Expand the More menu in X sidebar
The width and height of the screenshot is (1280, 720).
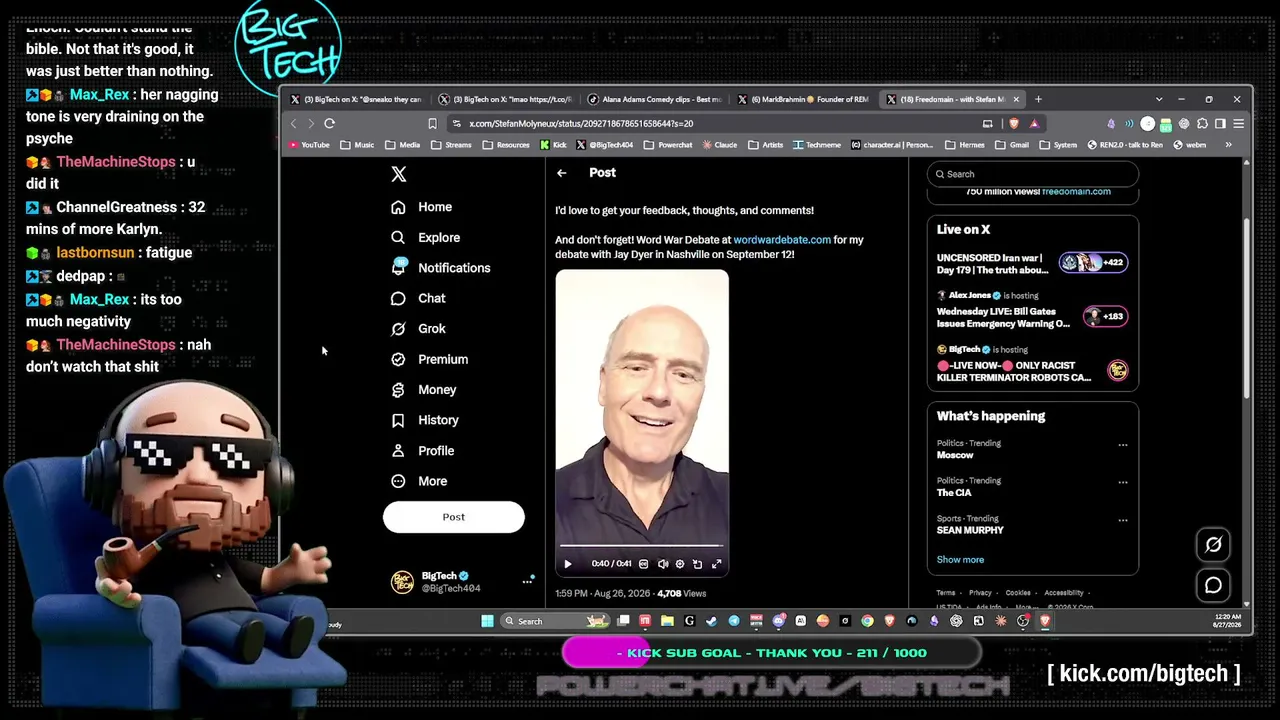420,481
